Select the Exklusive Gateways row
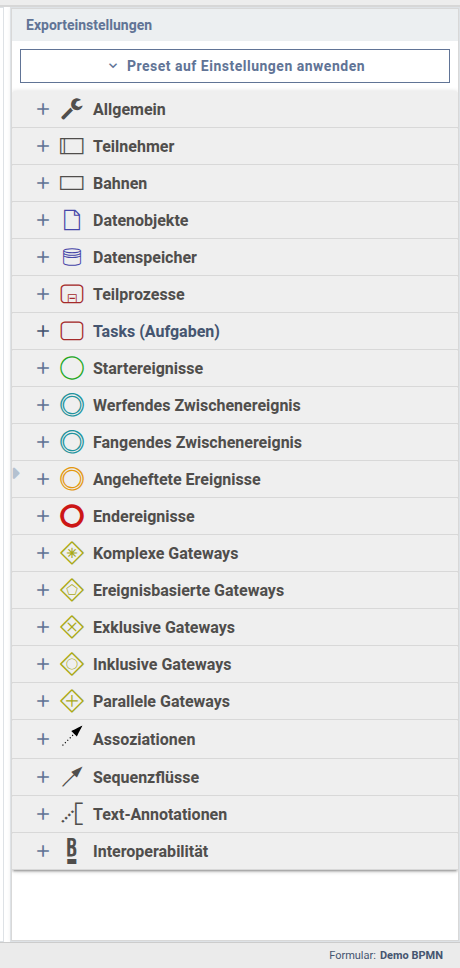 [235, 627]
